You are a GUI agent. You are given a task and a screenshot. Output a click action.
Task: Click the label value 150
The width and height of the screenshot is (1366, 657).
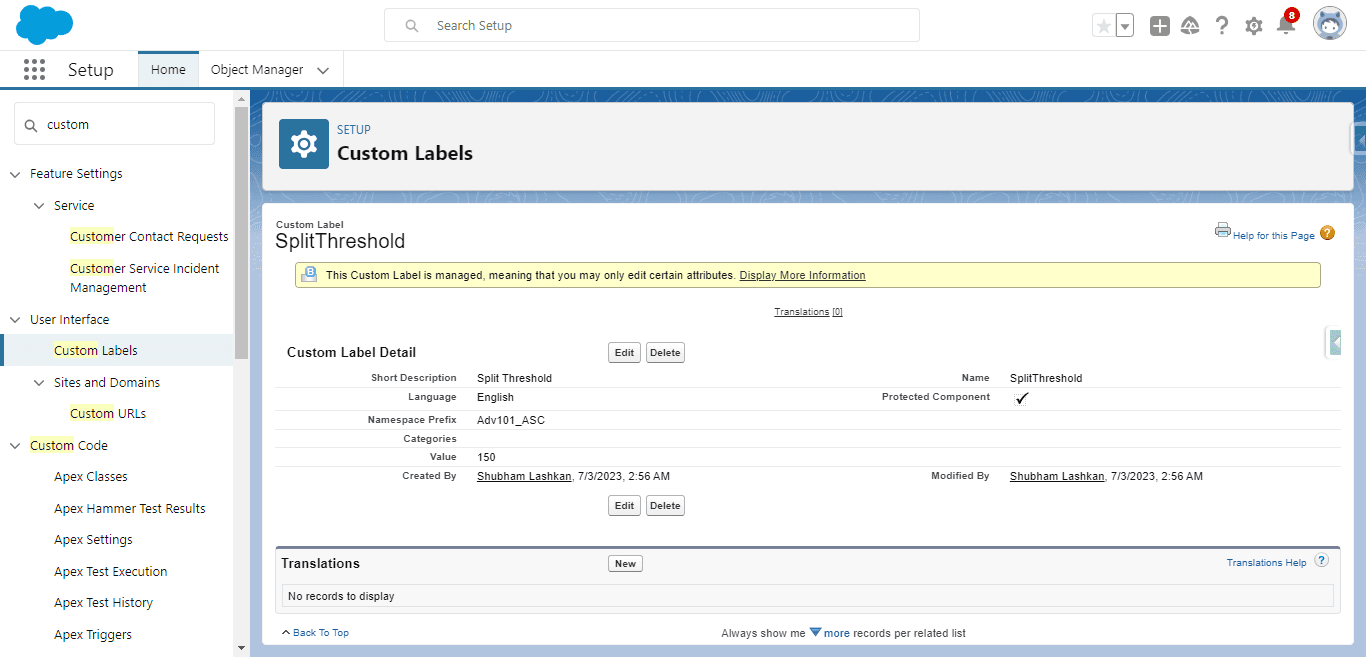pos(486,457)
